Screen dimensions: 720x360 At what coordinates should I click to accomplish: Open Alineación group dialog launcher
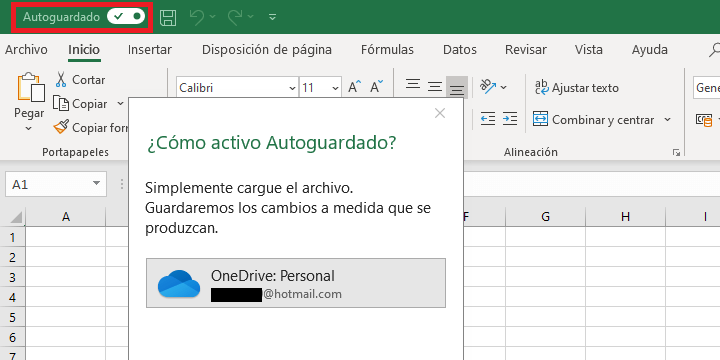tap(676, 153)
